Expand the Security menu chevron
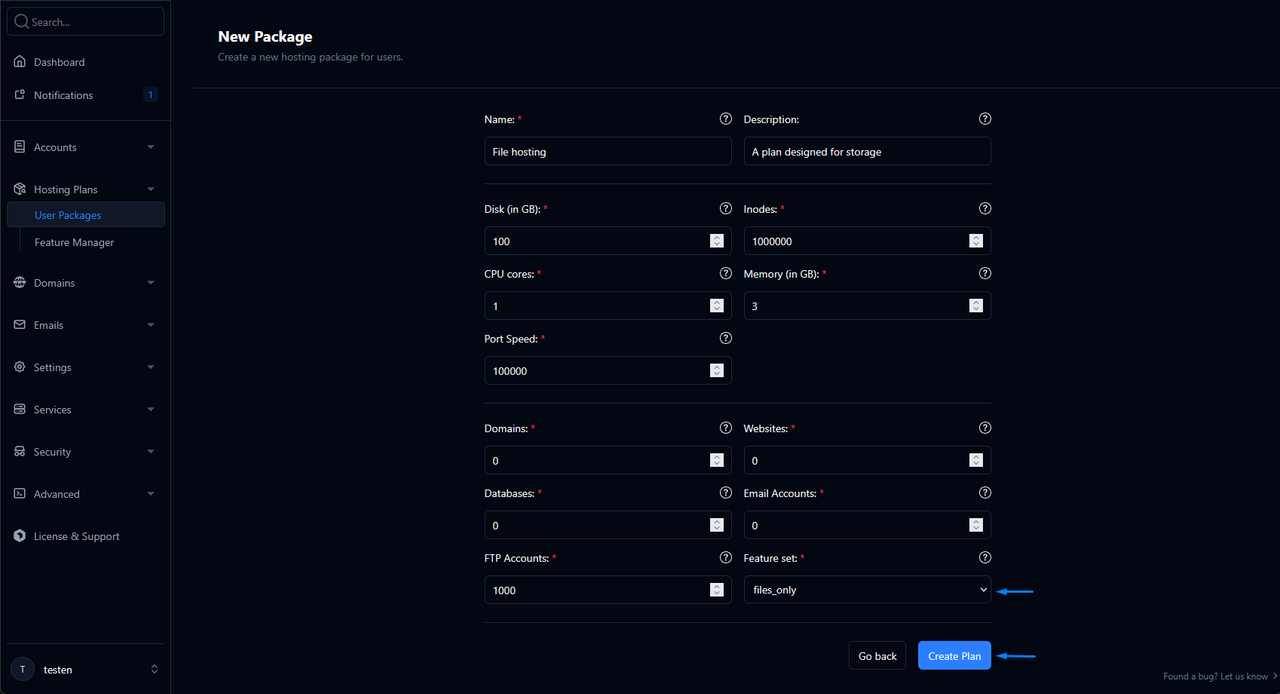1280x694 pixels. pyautogui.click(x=151, y=452)
